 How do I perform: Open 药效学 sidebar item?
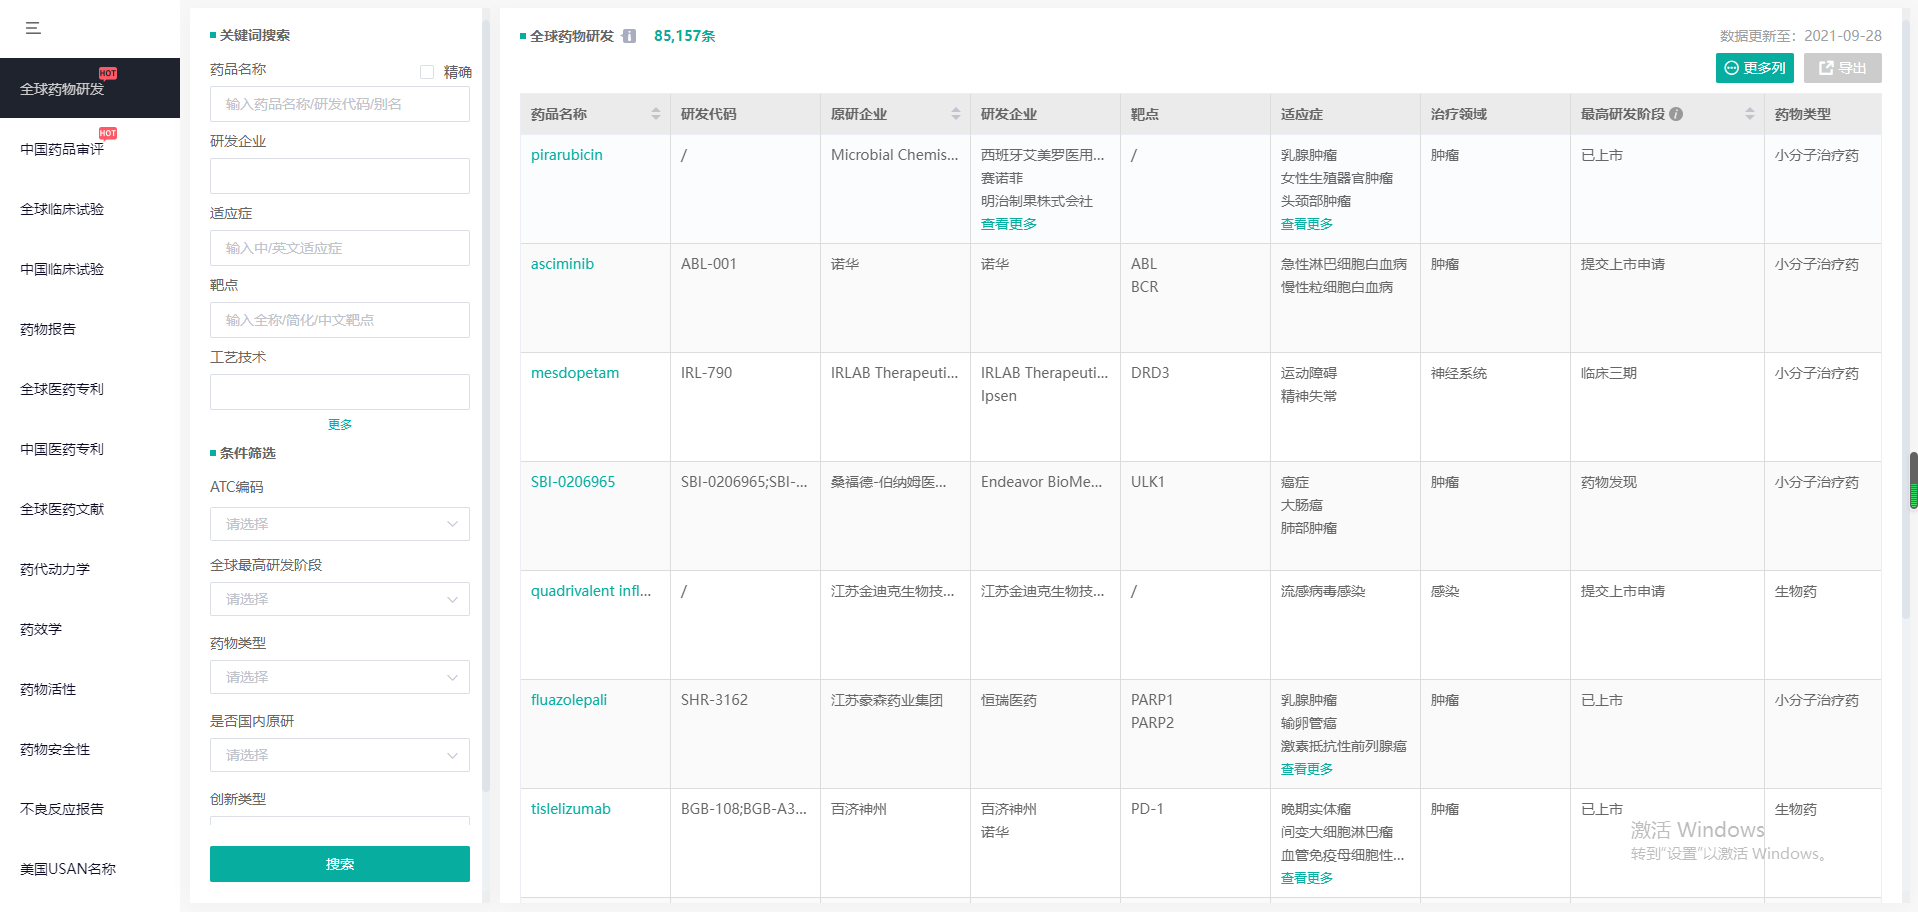(90, 629)
